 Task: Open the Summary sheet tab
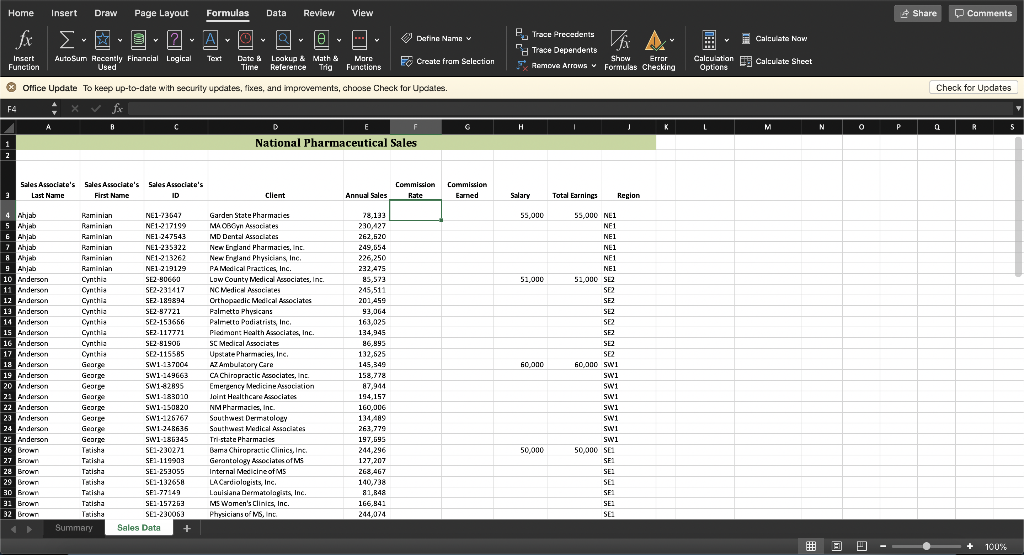click(74, 528)
